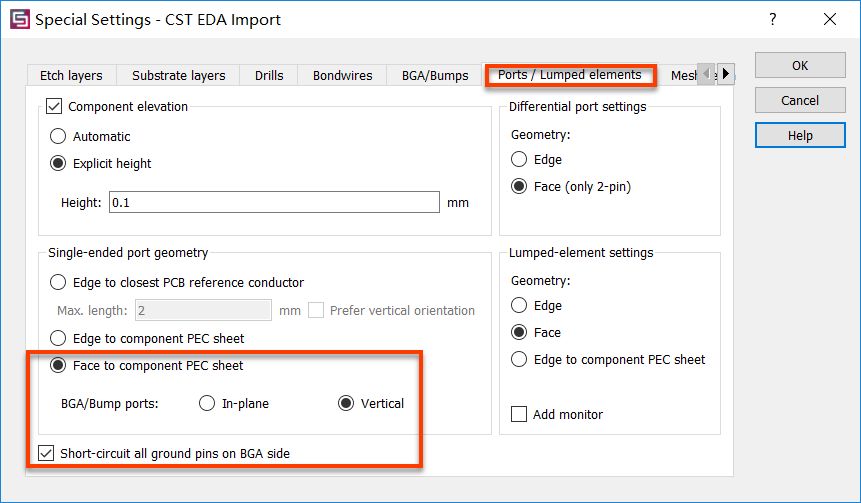This screenshot has height=503, width=861.
Task: Select Ports / Lumped elements tab
Action: tap(569, 75)
